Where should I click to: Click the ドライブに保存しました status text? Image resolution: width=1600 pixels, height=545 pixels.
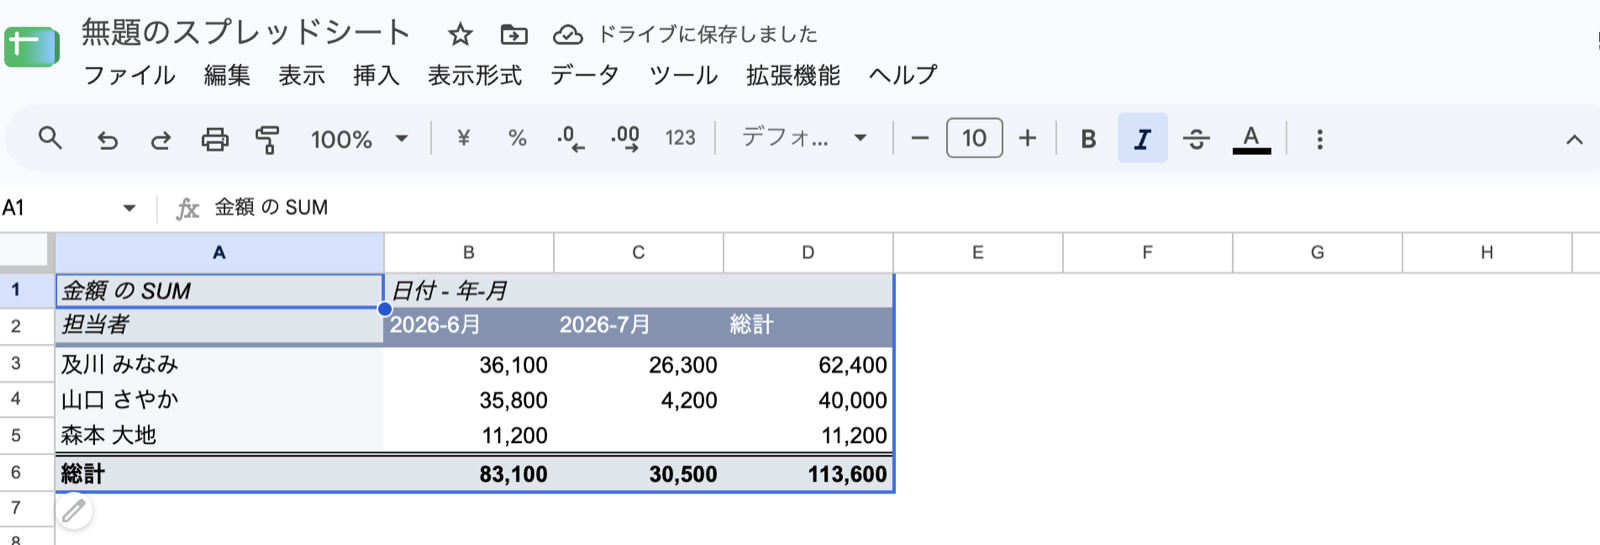click(707, 34)
